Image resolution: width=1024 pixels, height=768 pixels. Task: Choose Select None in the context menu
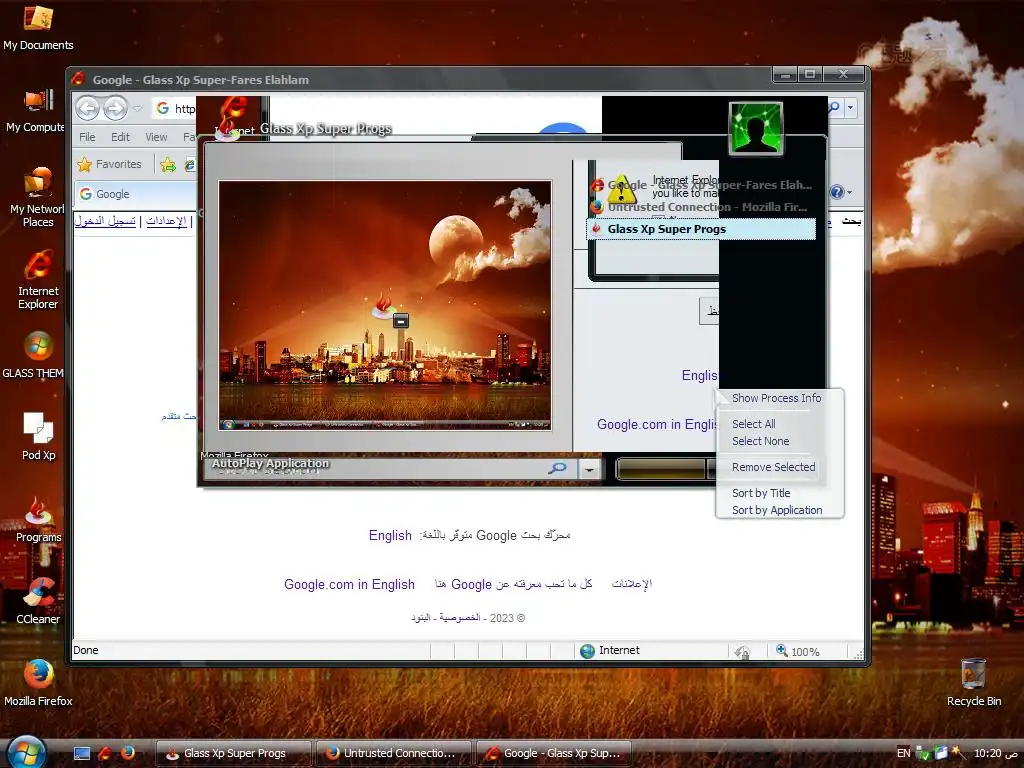tap(760, 441)
